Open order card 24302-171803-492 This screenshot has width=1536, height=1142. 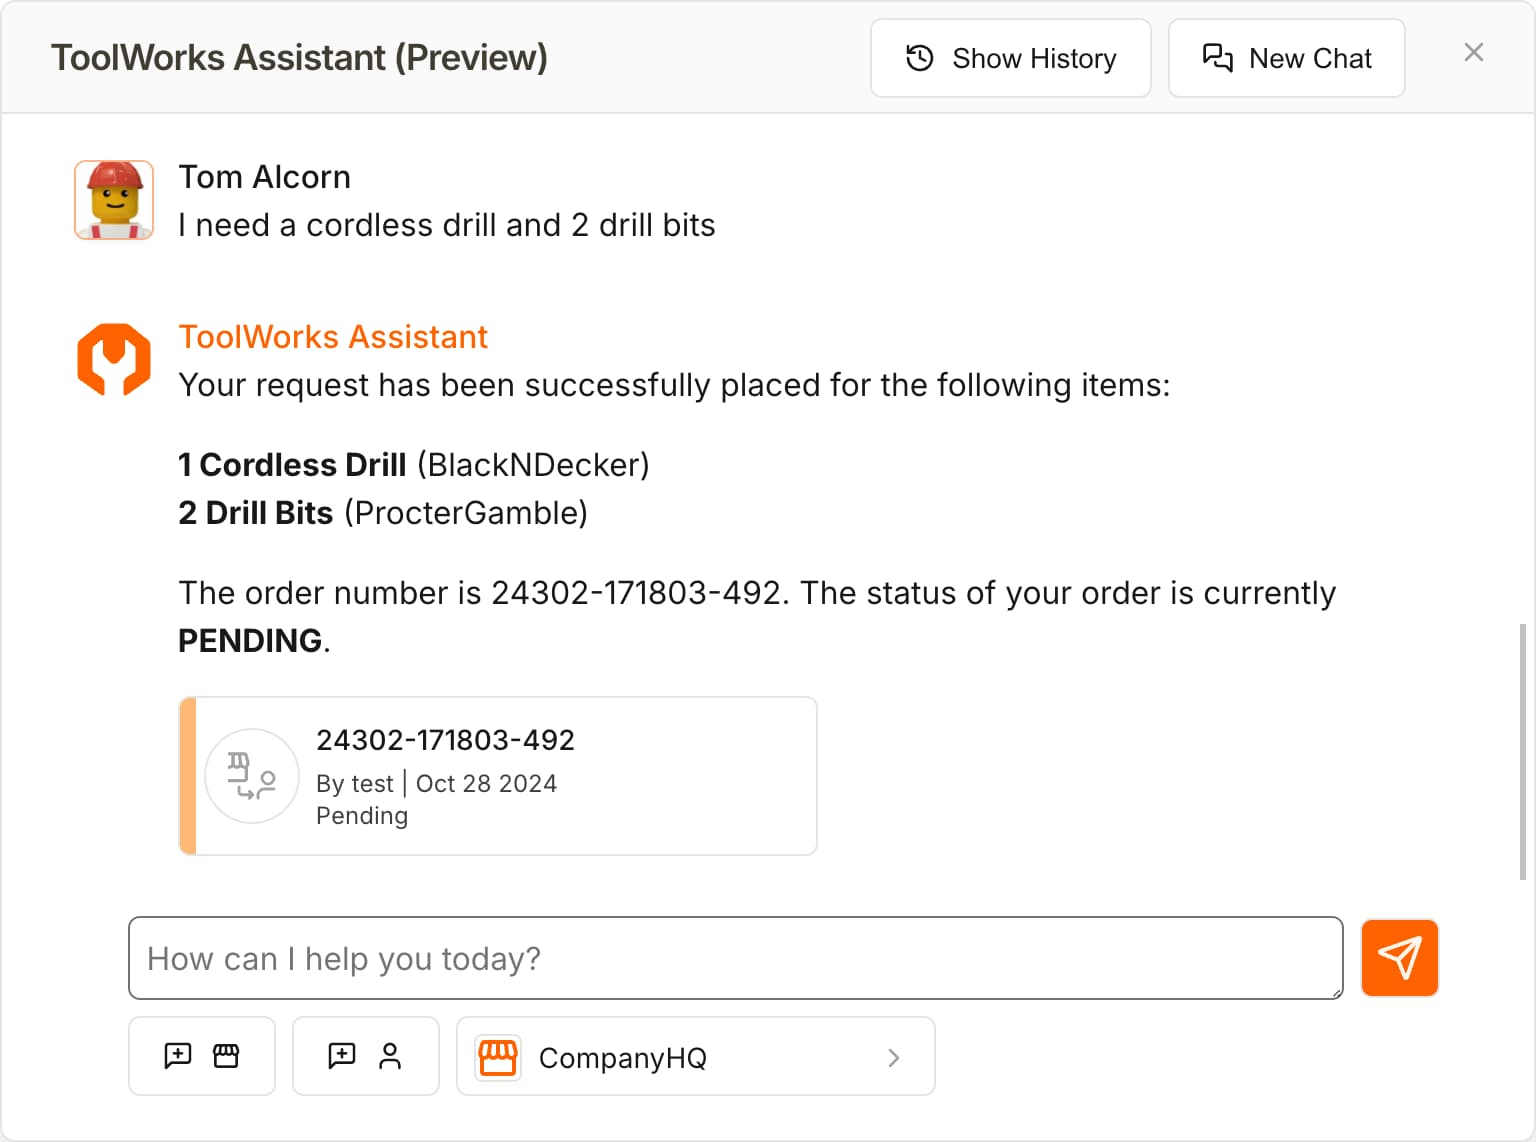[x=498, y=776]
